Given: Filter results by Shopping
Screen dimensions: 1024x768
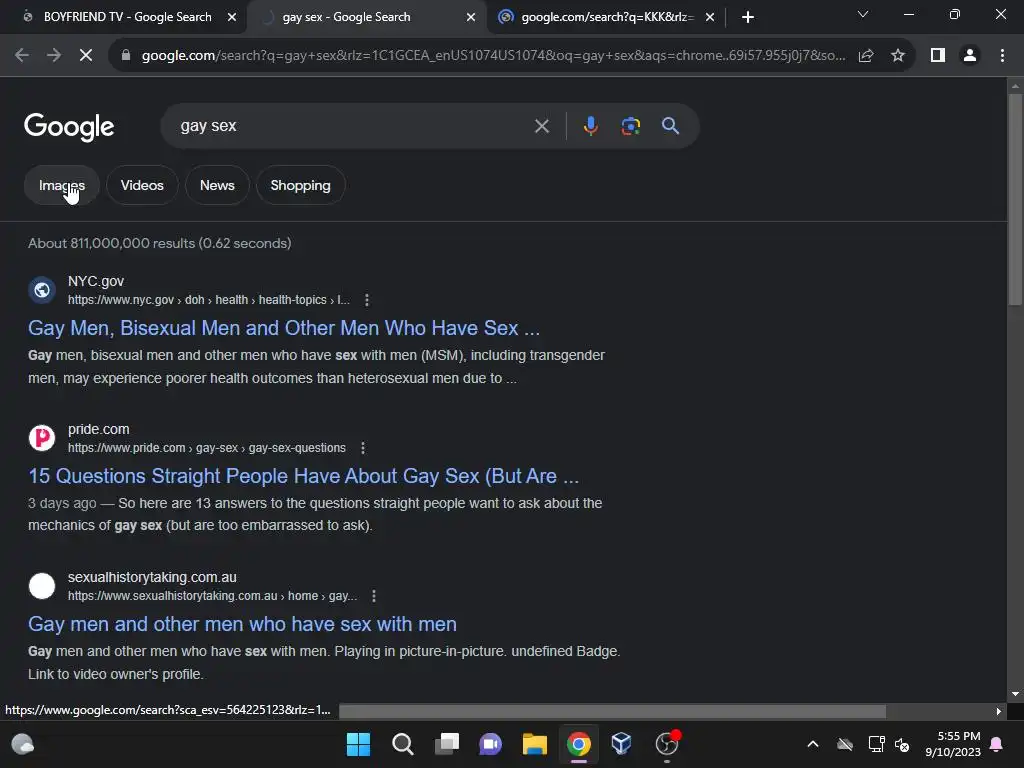Looking at the screenshot, I should (x=300, y=185).
